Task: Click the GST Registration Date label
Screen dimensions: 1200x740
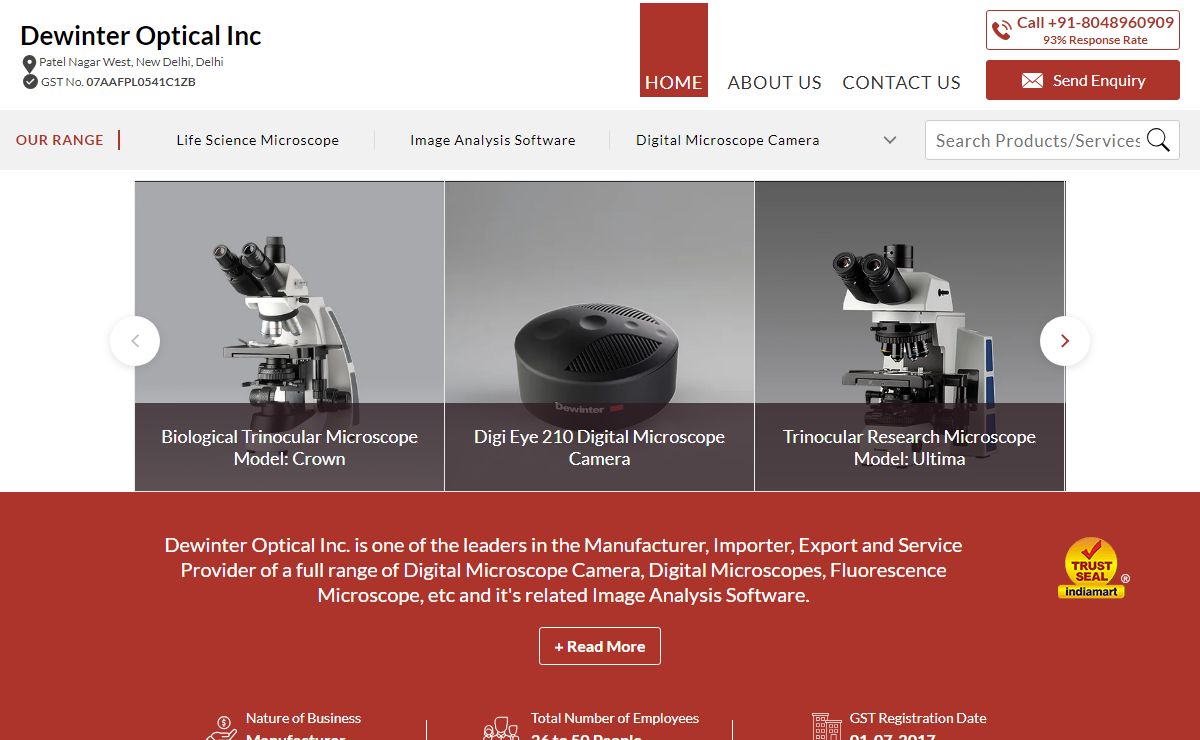Action: pos(918,718)
